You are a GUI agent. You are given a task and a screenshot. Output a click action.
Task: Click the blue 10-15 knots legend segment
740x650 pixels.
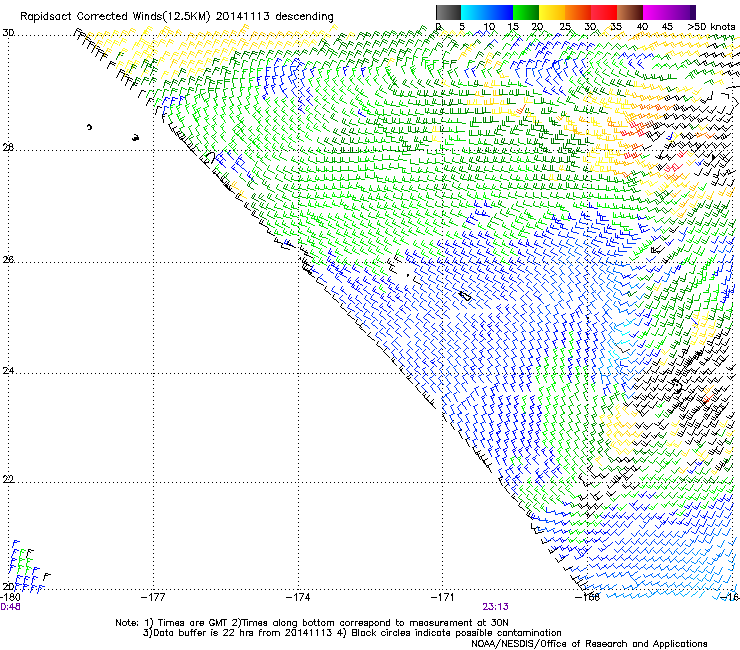point(500,12)
